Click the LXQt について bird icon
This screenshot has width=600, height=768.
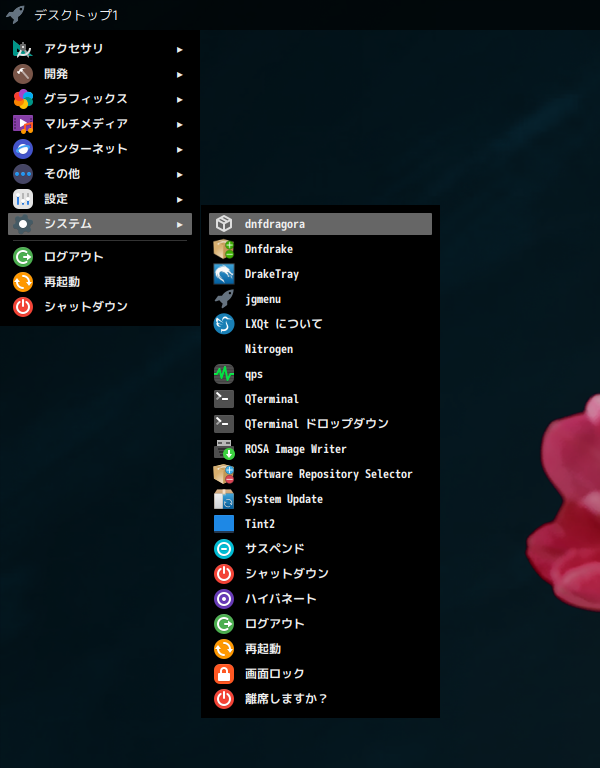pos(224,324)
